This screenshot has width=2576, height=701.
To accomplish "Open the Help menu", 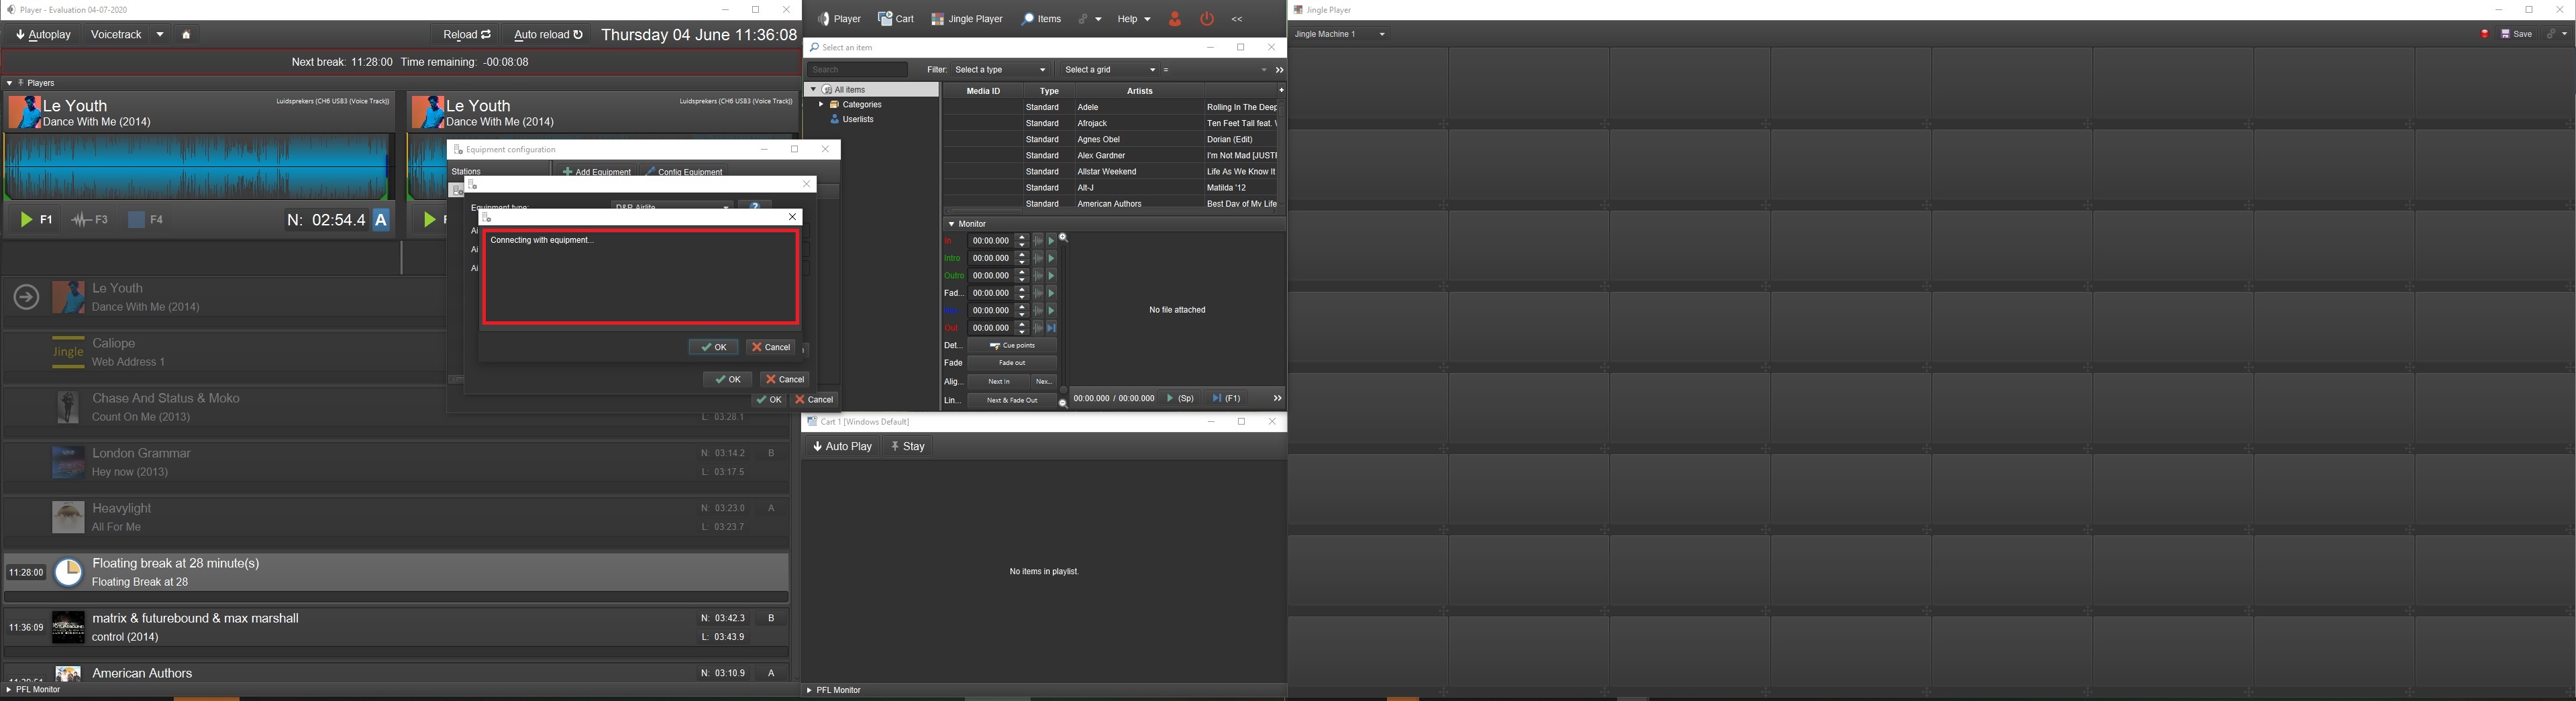I will coord(1133,19).
